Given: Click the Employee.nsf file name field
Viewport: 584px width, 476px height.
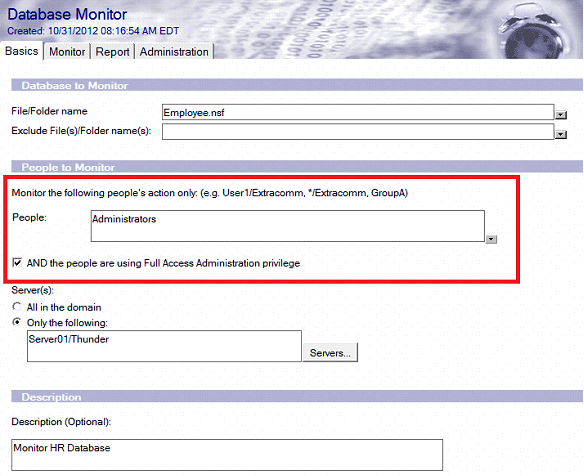Looking at the screenshot, I should click(x=358, y=112).
